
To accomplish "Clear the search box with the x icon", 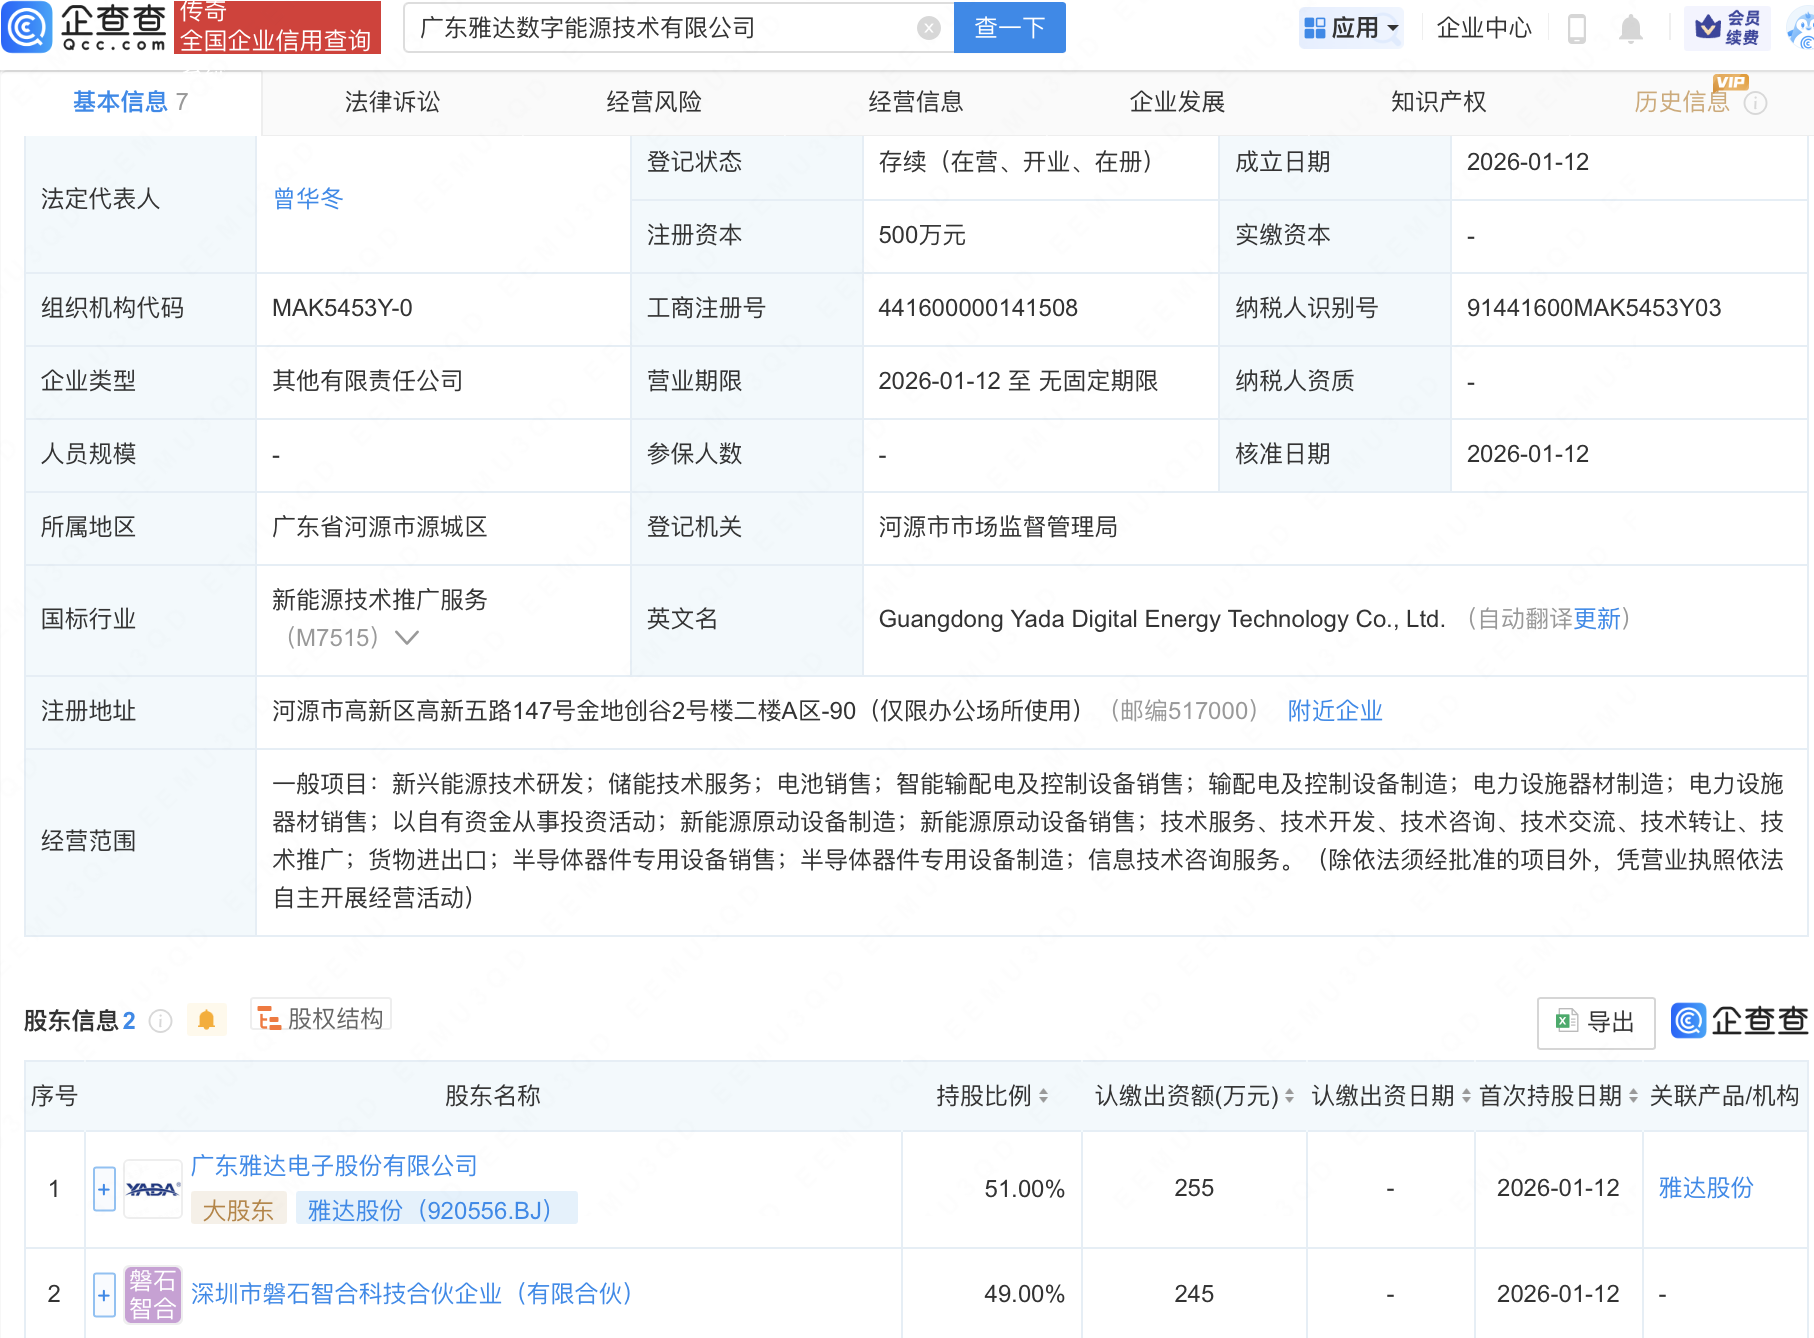I will [928, 28].
